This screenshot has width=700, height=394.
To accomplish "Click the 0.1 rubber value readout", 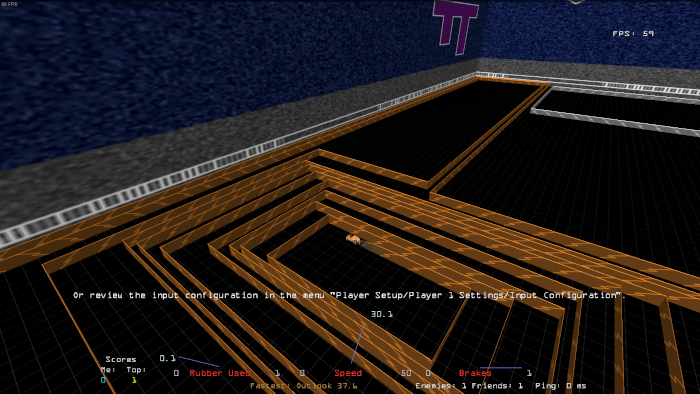I will 167,358.
